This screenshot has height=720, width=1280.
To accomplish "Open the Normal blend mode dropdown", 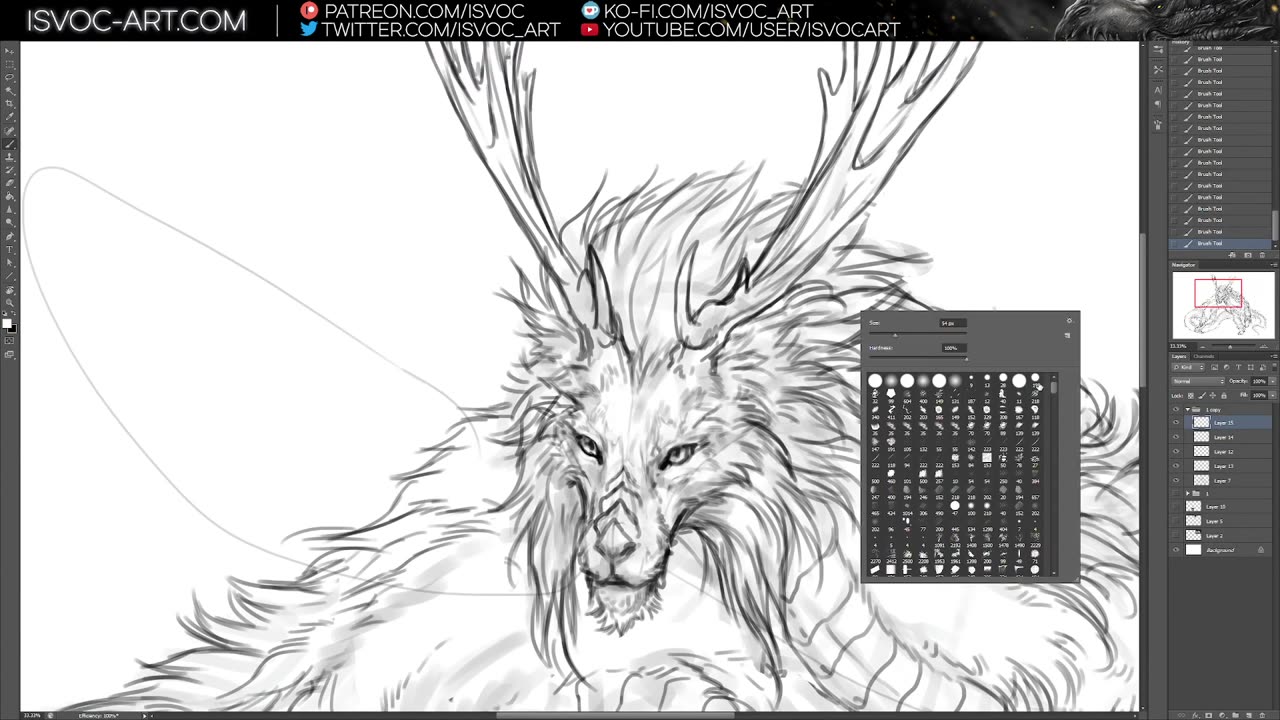I will 1199,381.
